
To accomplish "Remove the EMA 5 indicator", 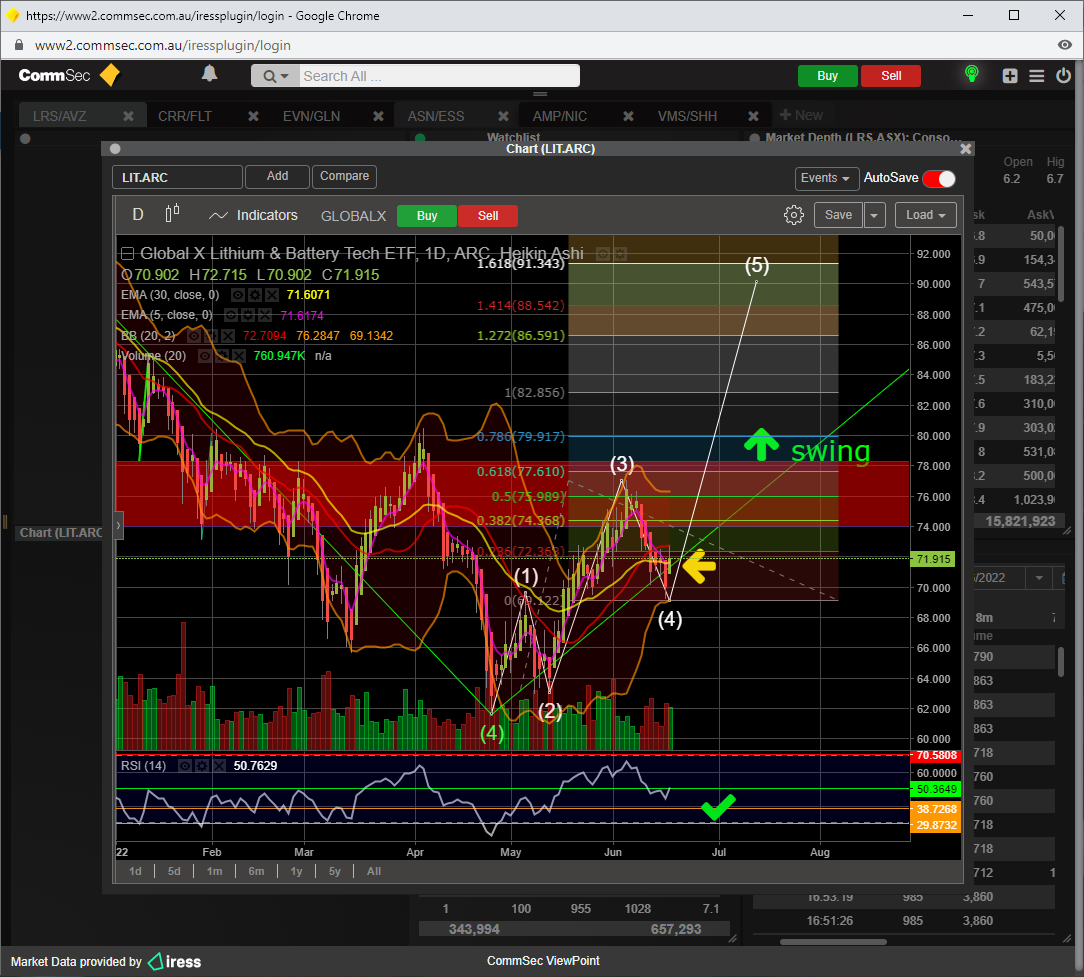I will (265, 315).
